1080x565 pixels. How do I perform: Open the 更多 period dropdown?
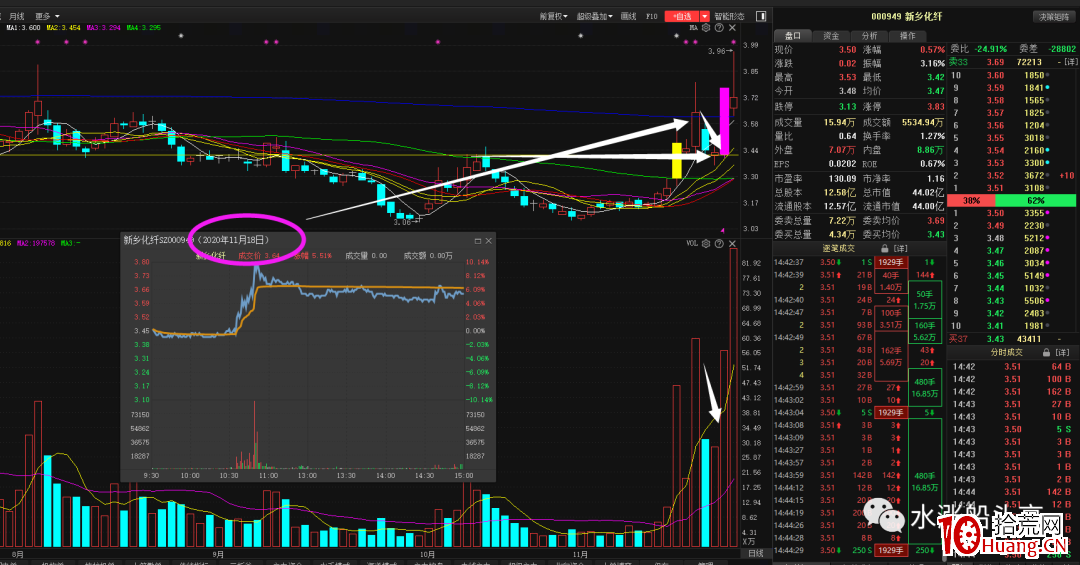[x=47, y=16]
